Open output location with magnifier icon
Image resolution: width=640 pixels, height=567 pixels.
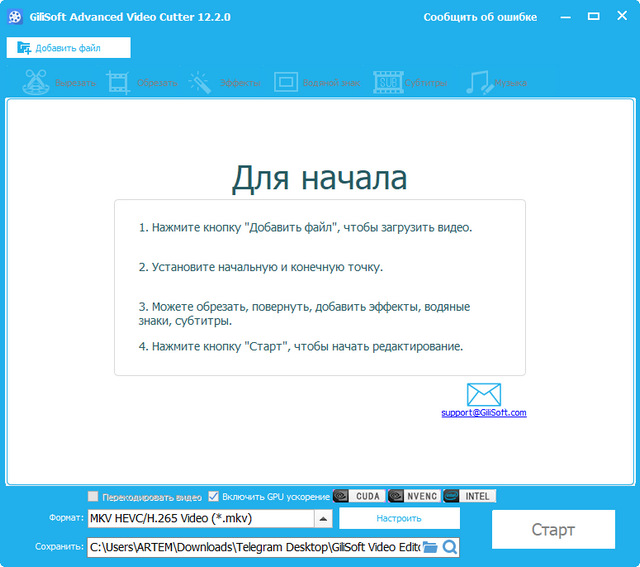[450, 547]
